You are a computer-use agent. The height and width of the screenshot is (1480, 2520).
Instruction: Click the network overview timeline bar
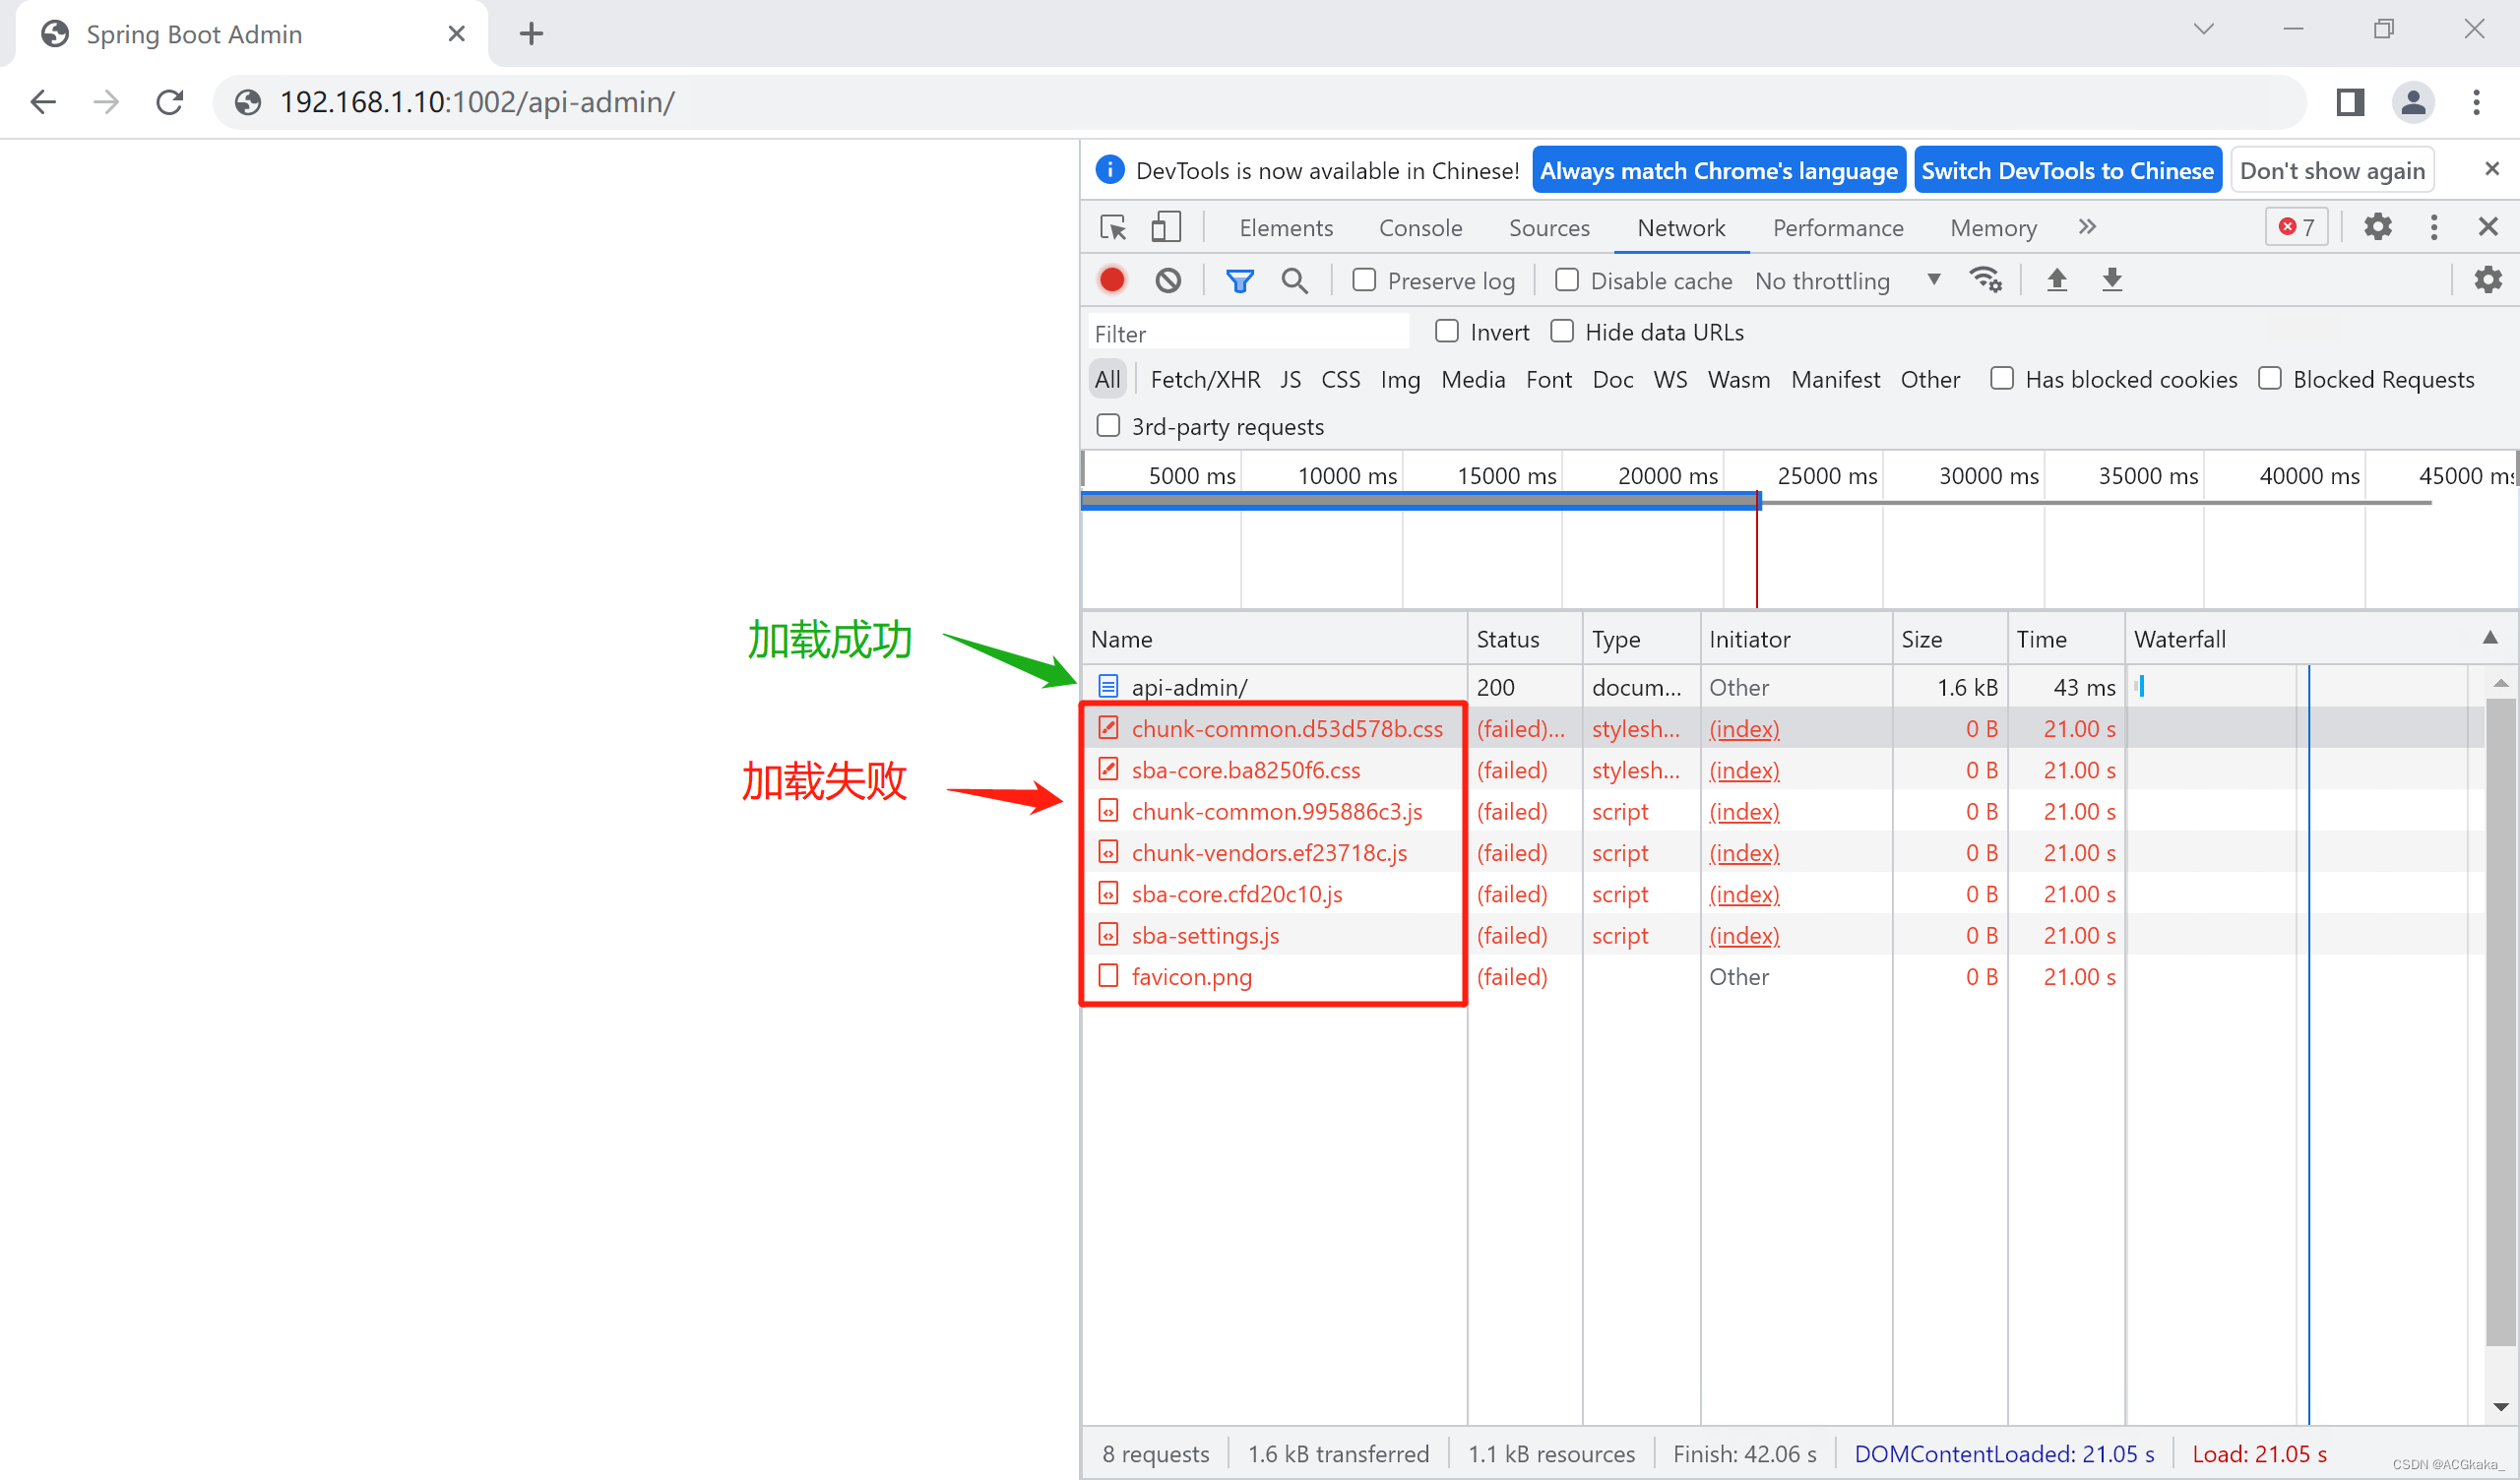[x=1420, y=500]
